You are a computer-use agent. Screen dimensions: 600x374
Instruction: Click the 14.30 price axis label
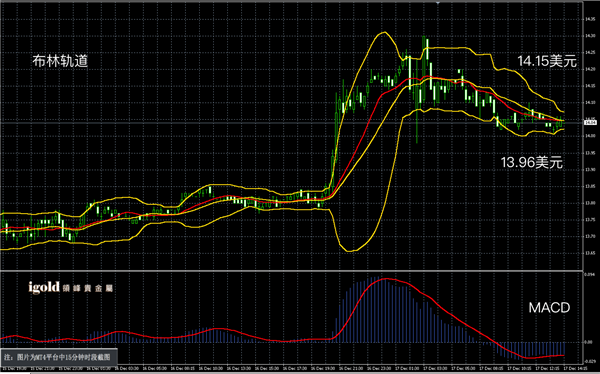590,36
